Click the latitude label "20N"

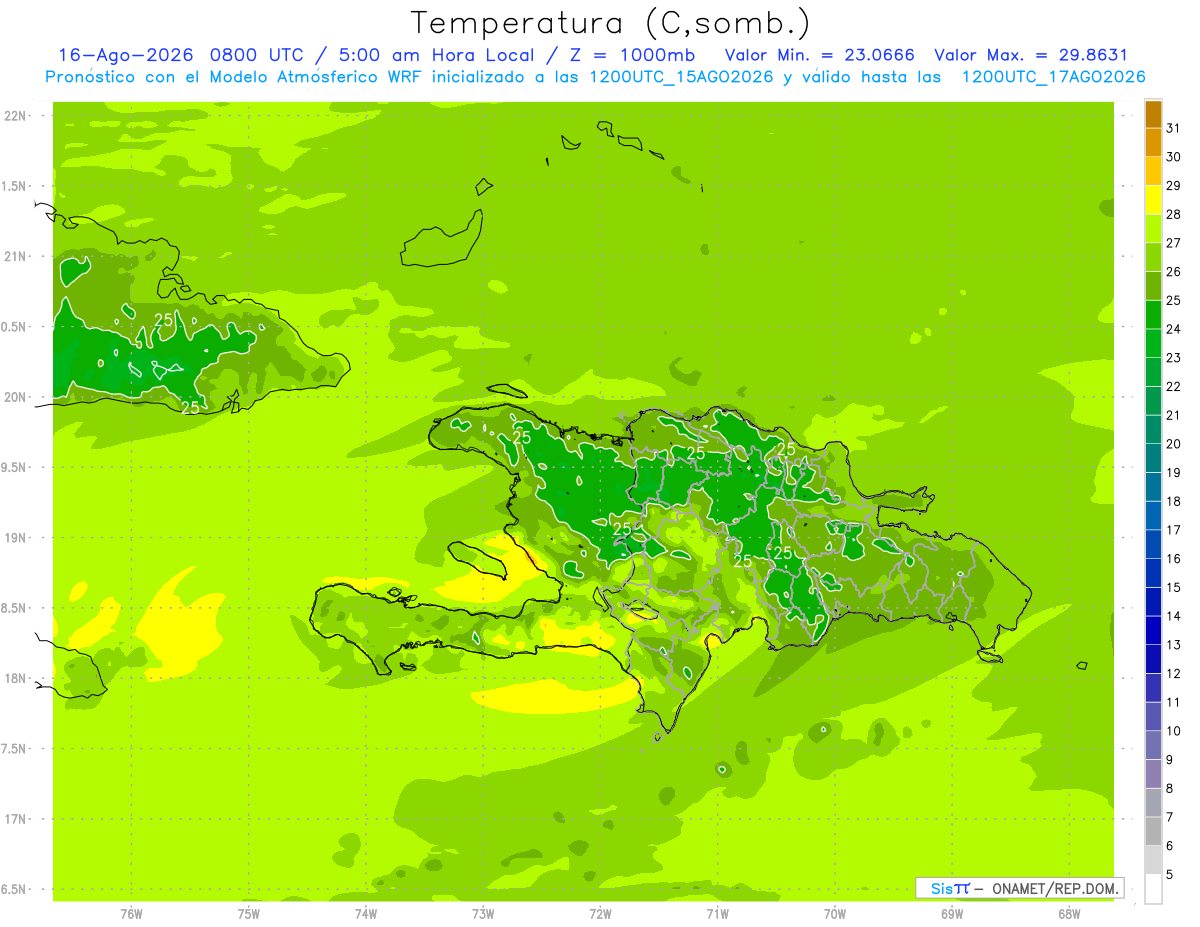tap(14, 397)
